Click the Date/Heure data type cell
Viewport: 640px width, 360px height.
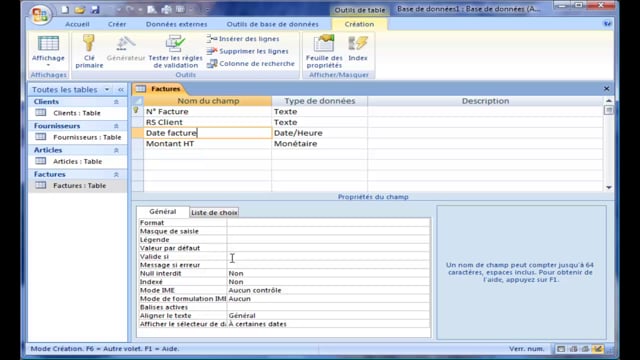pyautogui.click(x=320, y=133)
